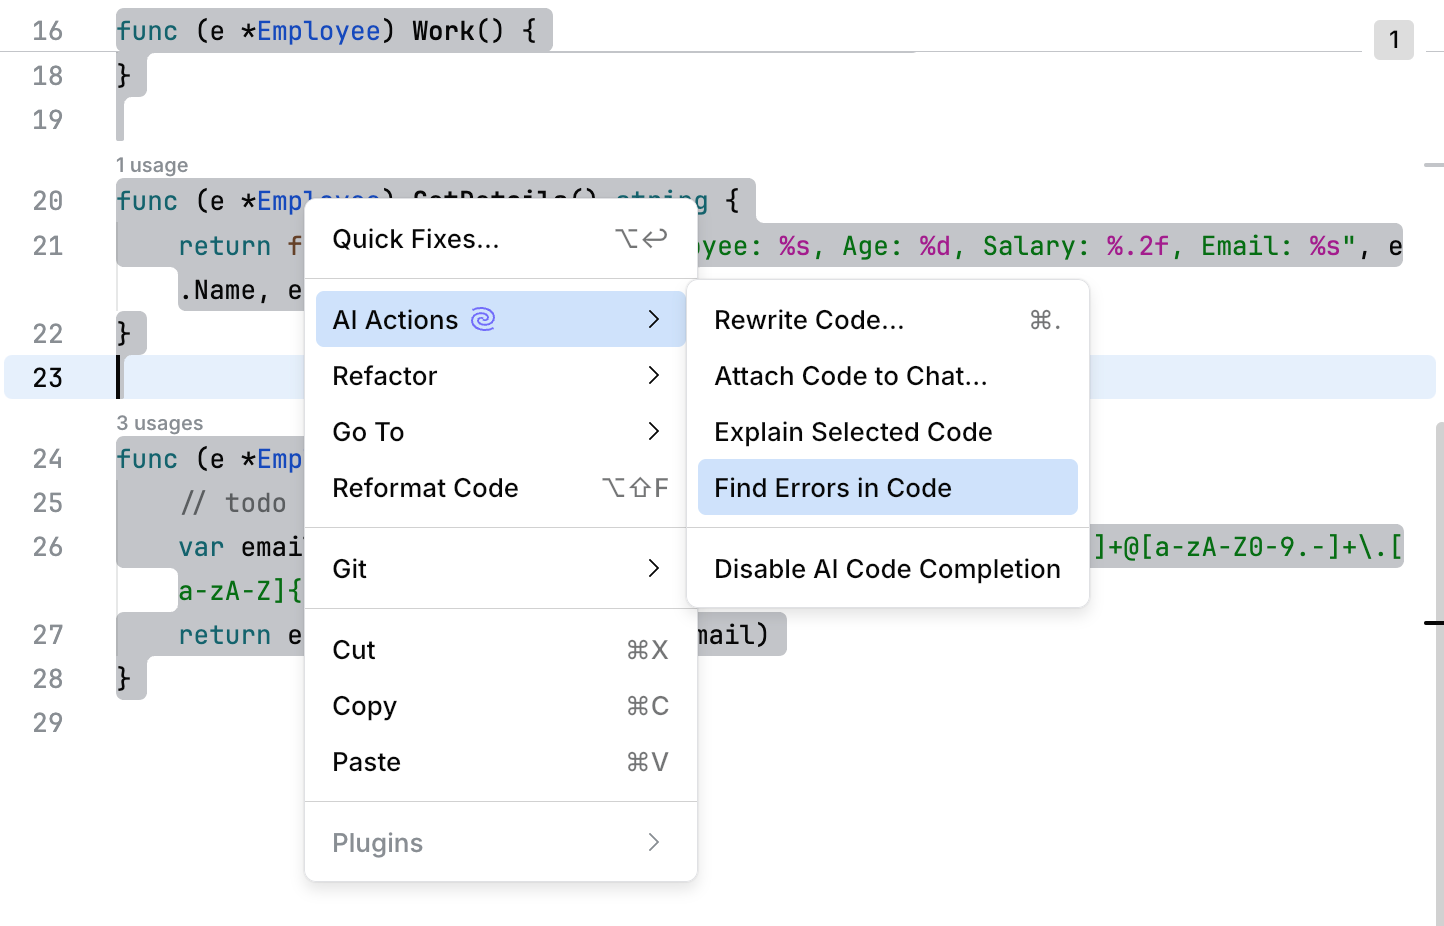Click the return keyword on line 27

tap(225, 635)
